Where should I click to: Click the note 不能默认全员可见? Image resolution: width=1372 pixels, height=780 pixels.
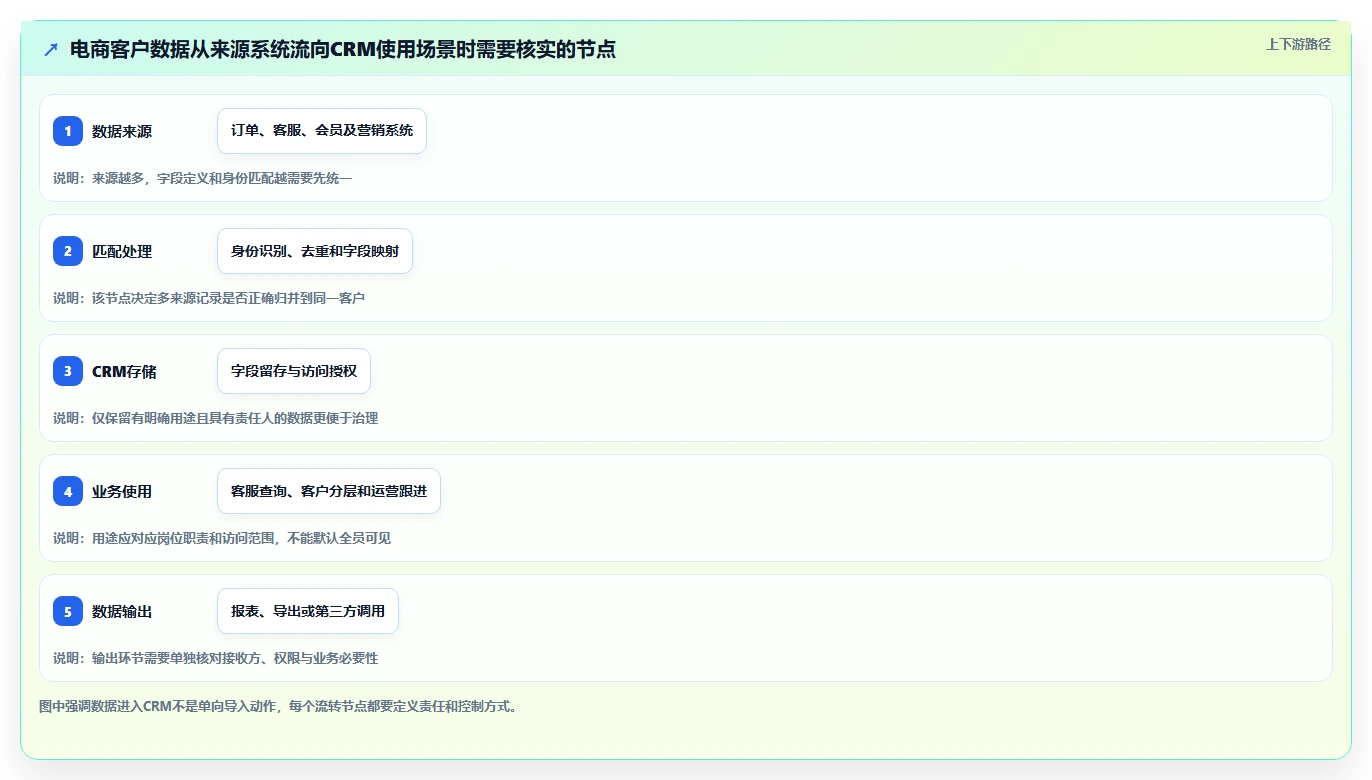click(x=222, y=538)
